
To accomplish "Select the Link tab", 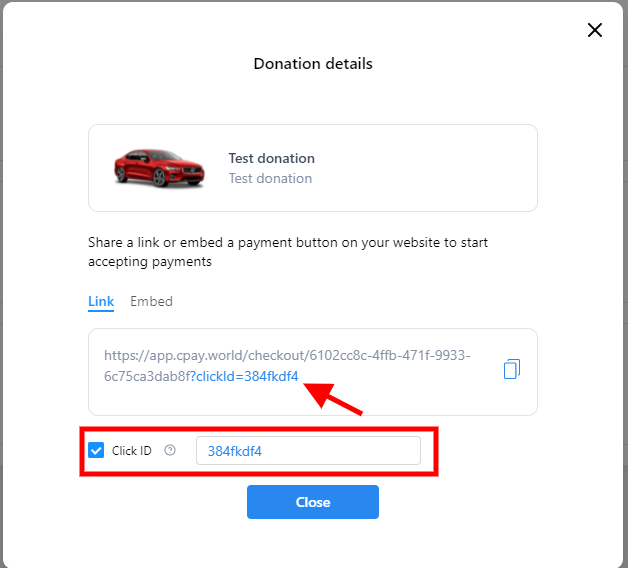I will pos(101,301).
